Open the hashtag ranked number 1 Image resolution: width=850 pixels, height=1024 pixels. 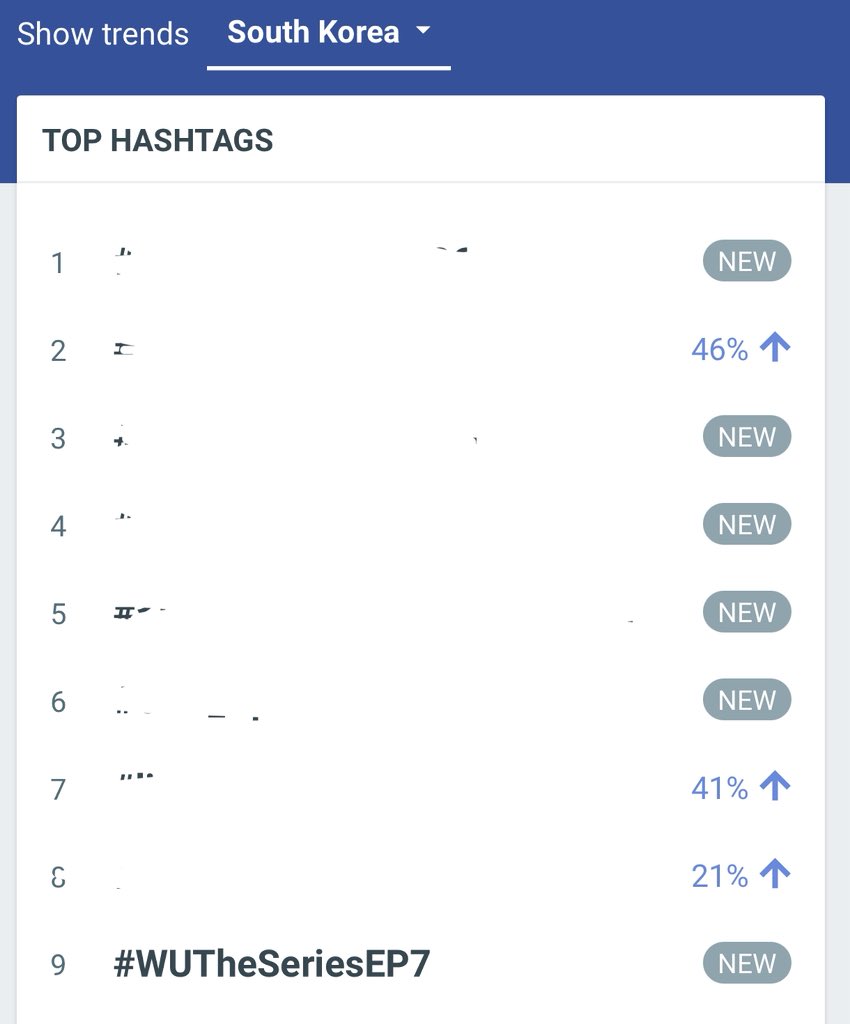pyautogui.click(x=291, y=261)
